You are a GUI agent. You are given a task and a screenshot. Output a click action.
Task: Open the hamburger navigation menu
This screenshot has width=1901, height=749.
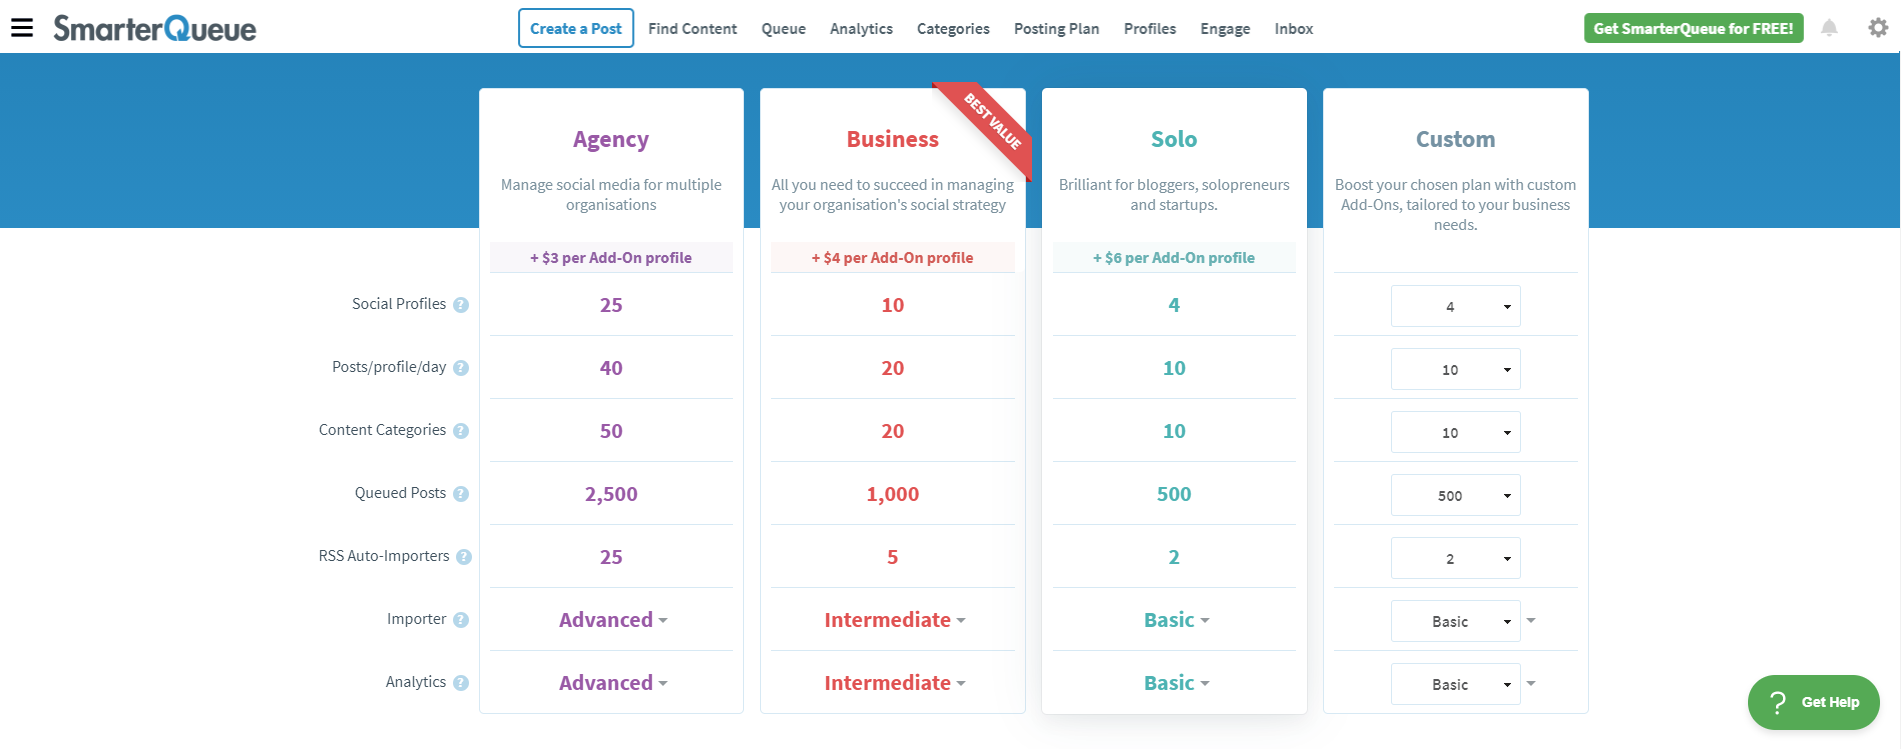point(23,27)
